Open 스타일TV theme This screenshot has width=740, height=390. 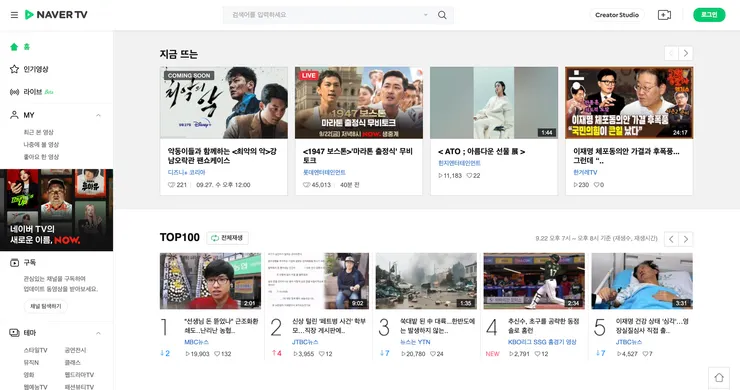[x=36, y=350]
